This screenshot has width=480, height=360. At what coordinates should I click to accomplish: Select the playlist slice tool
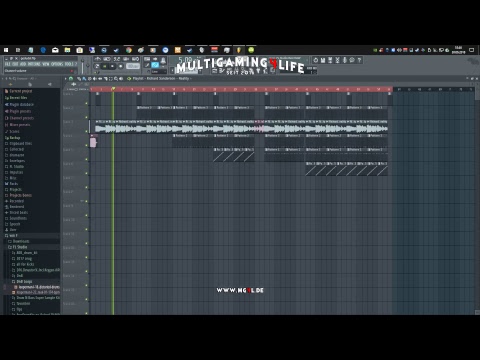click(x=105, y=79)
